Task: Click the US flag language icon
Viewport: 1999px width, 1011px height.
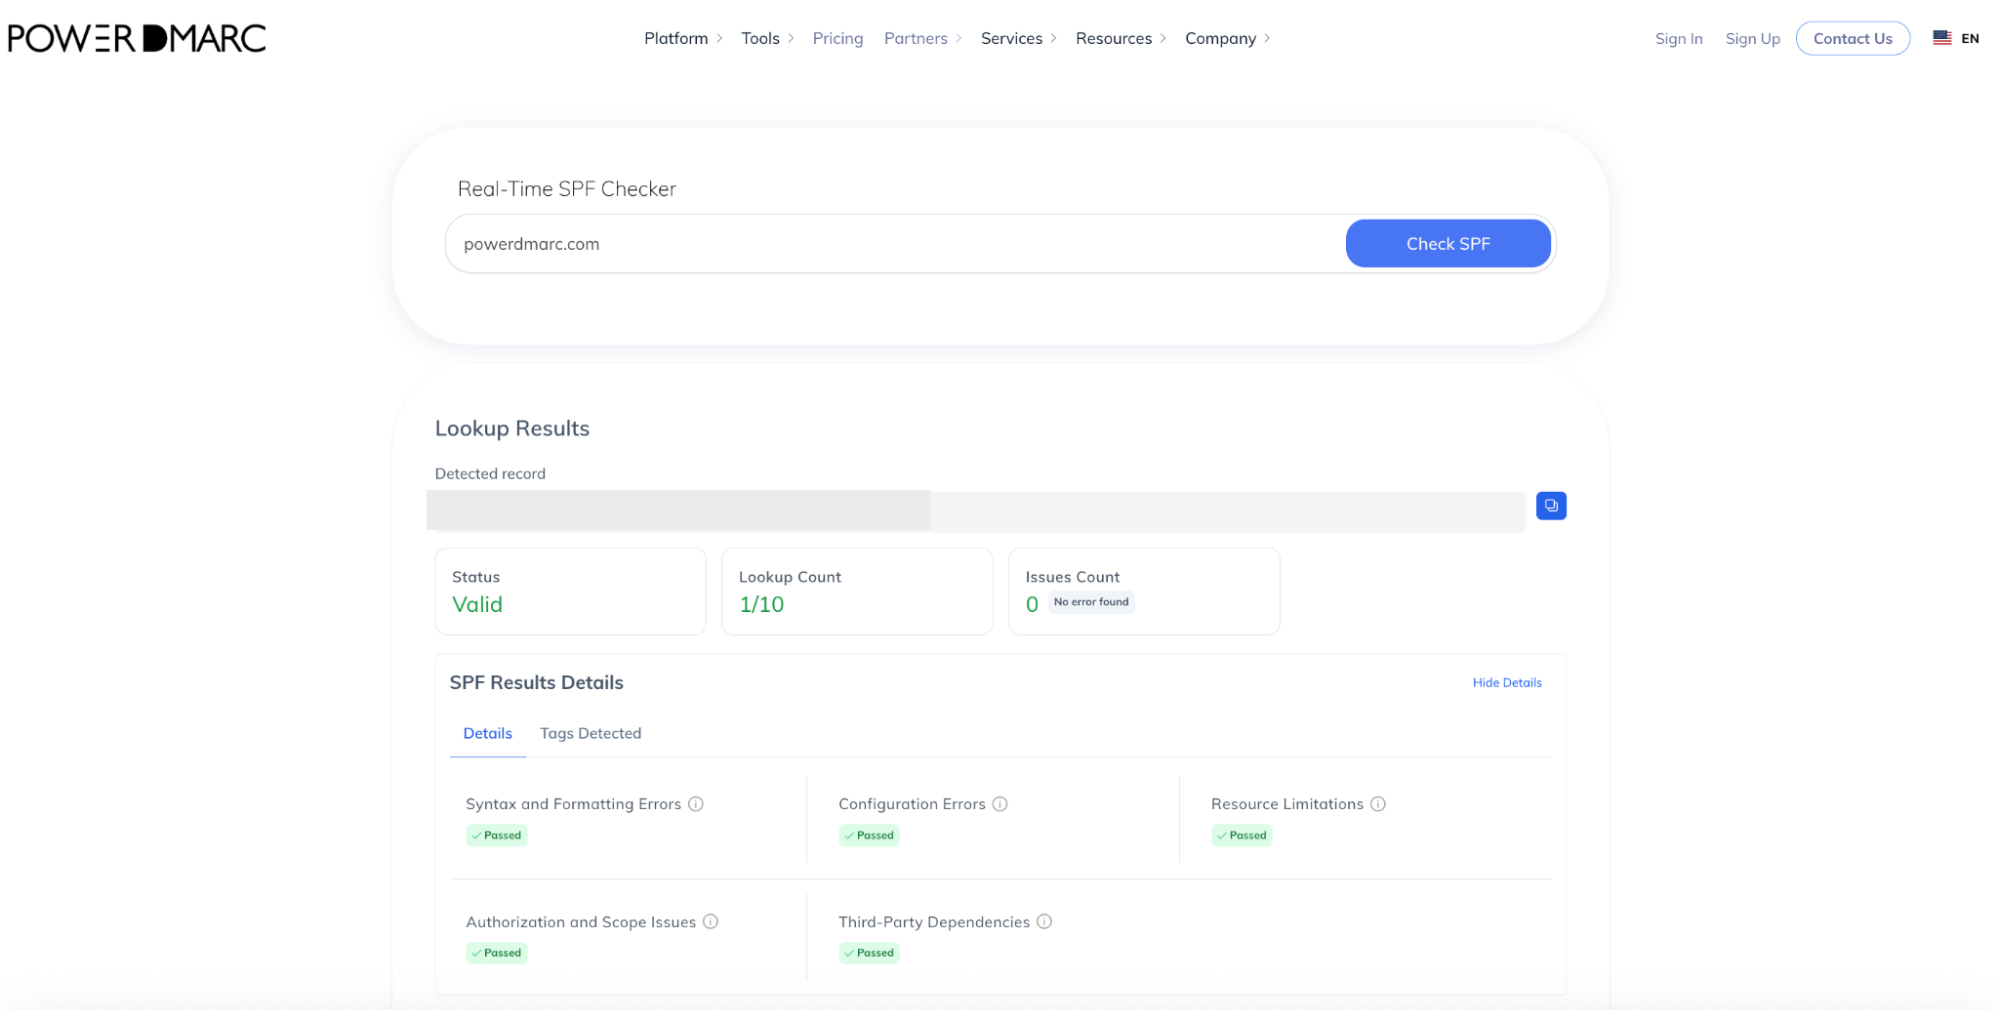Action: click(1942, 38)
